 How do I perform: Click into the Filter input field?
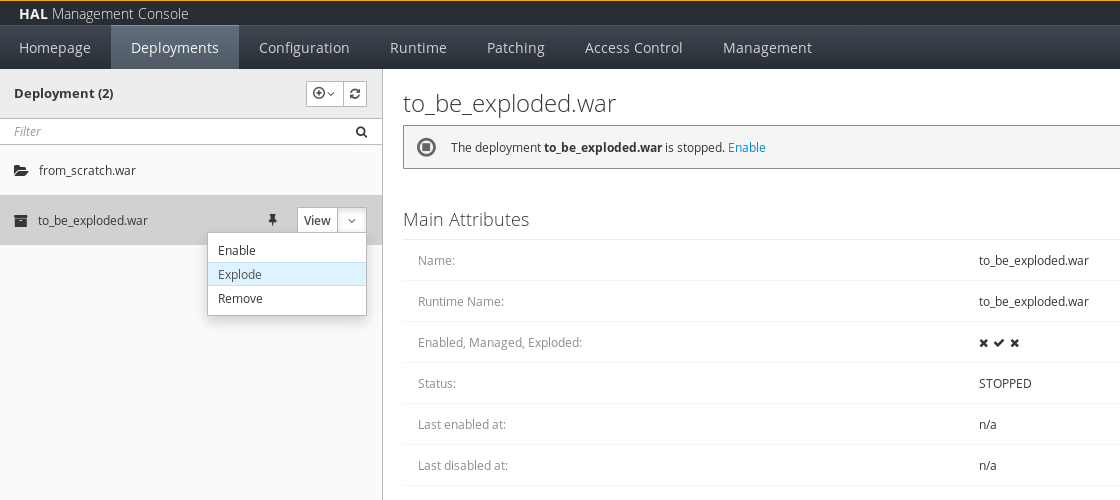tap(182, 131)
